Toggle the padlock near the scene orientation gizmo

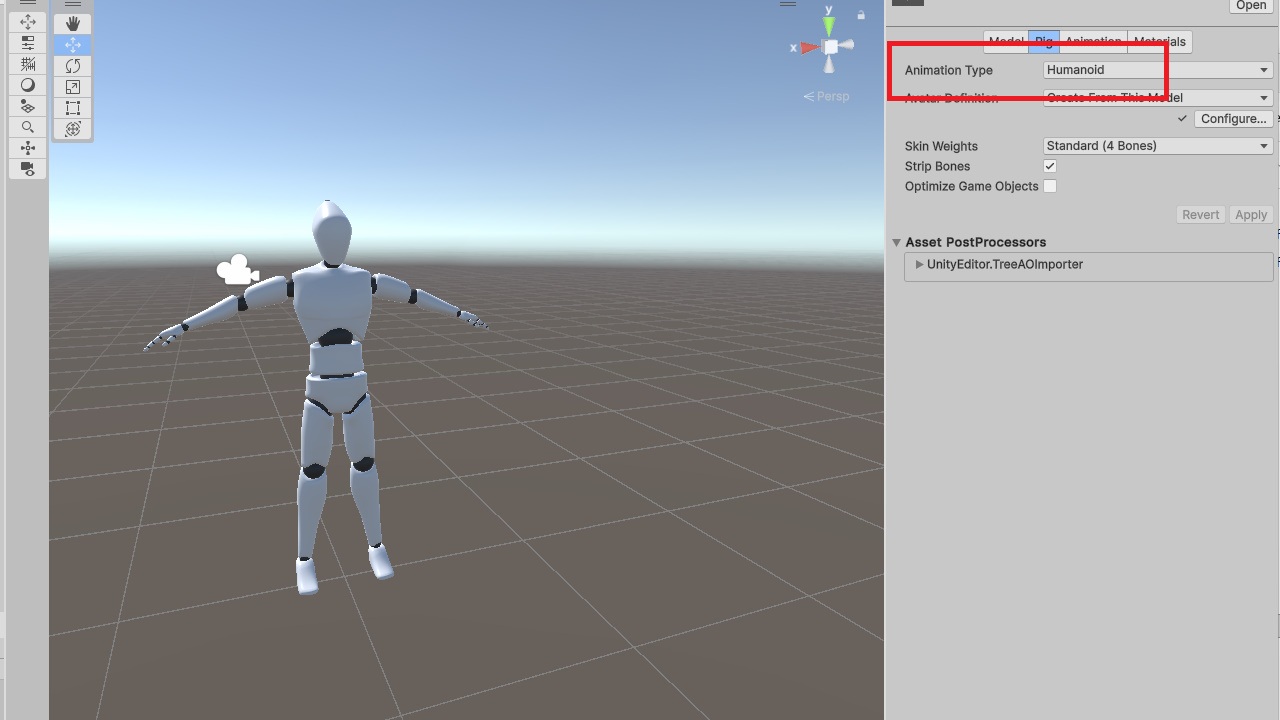click(861, 16)
